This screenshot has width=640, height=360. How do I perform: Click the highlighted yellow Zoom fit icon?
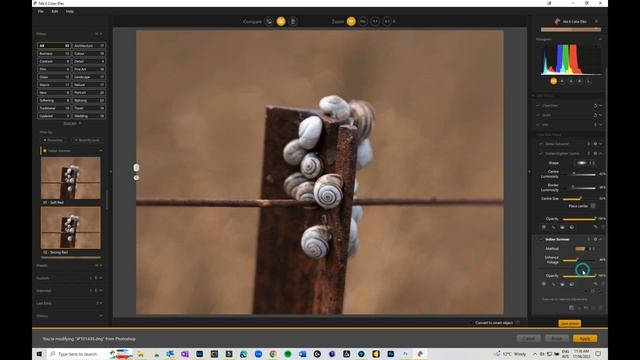[351, 21]
